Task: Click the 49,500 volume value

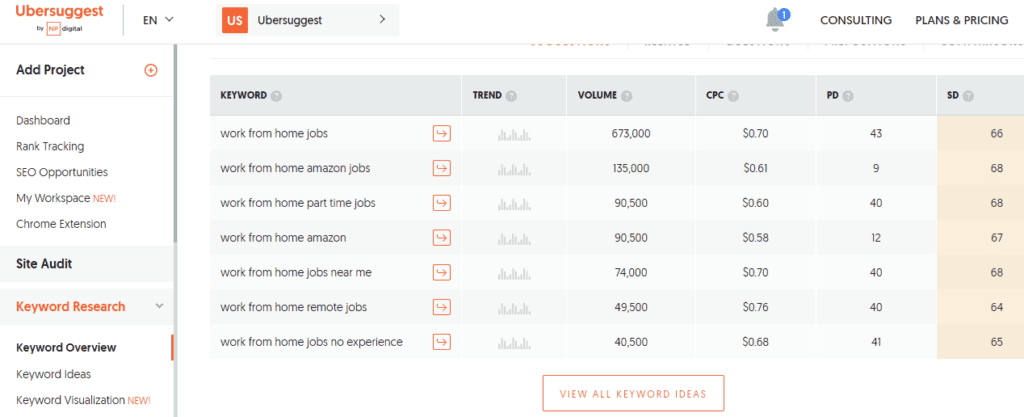Action: tap(631, 307)
